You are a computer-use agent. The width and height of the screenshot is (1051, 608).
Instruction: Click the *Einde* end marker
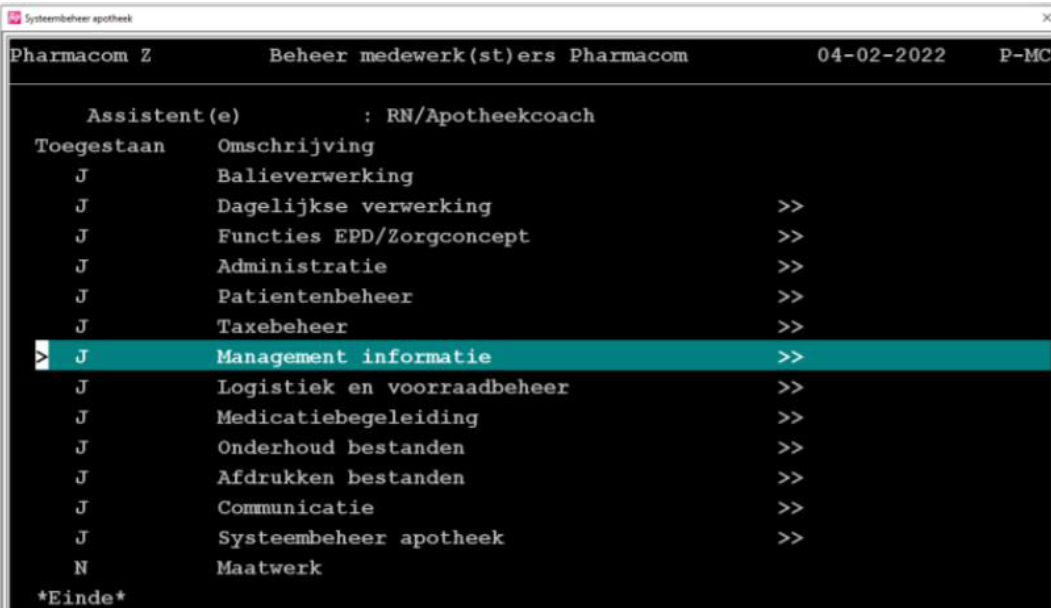coord(80,598)
